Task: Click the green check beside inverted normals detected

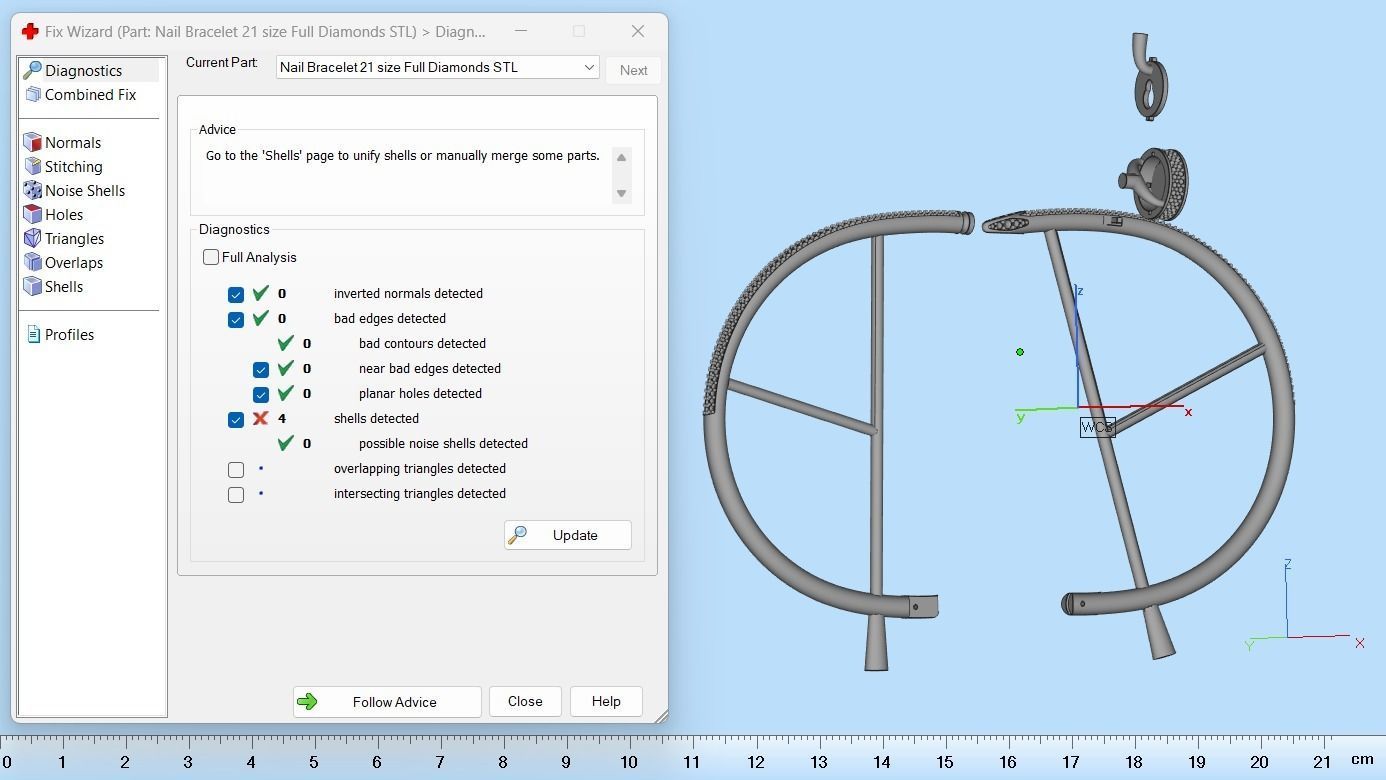Action: coord(260,293)
